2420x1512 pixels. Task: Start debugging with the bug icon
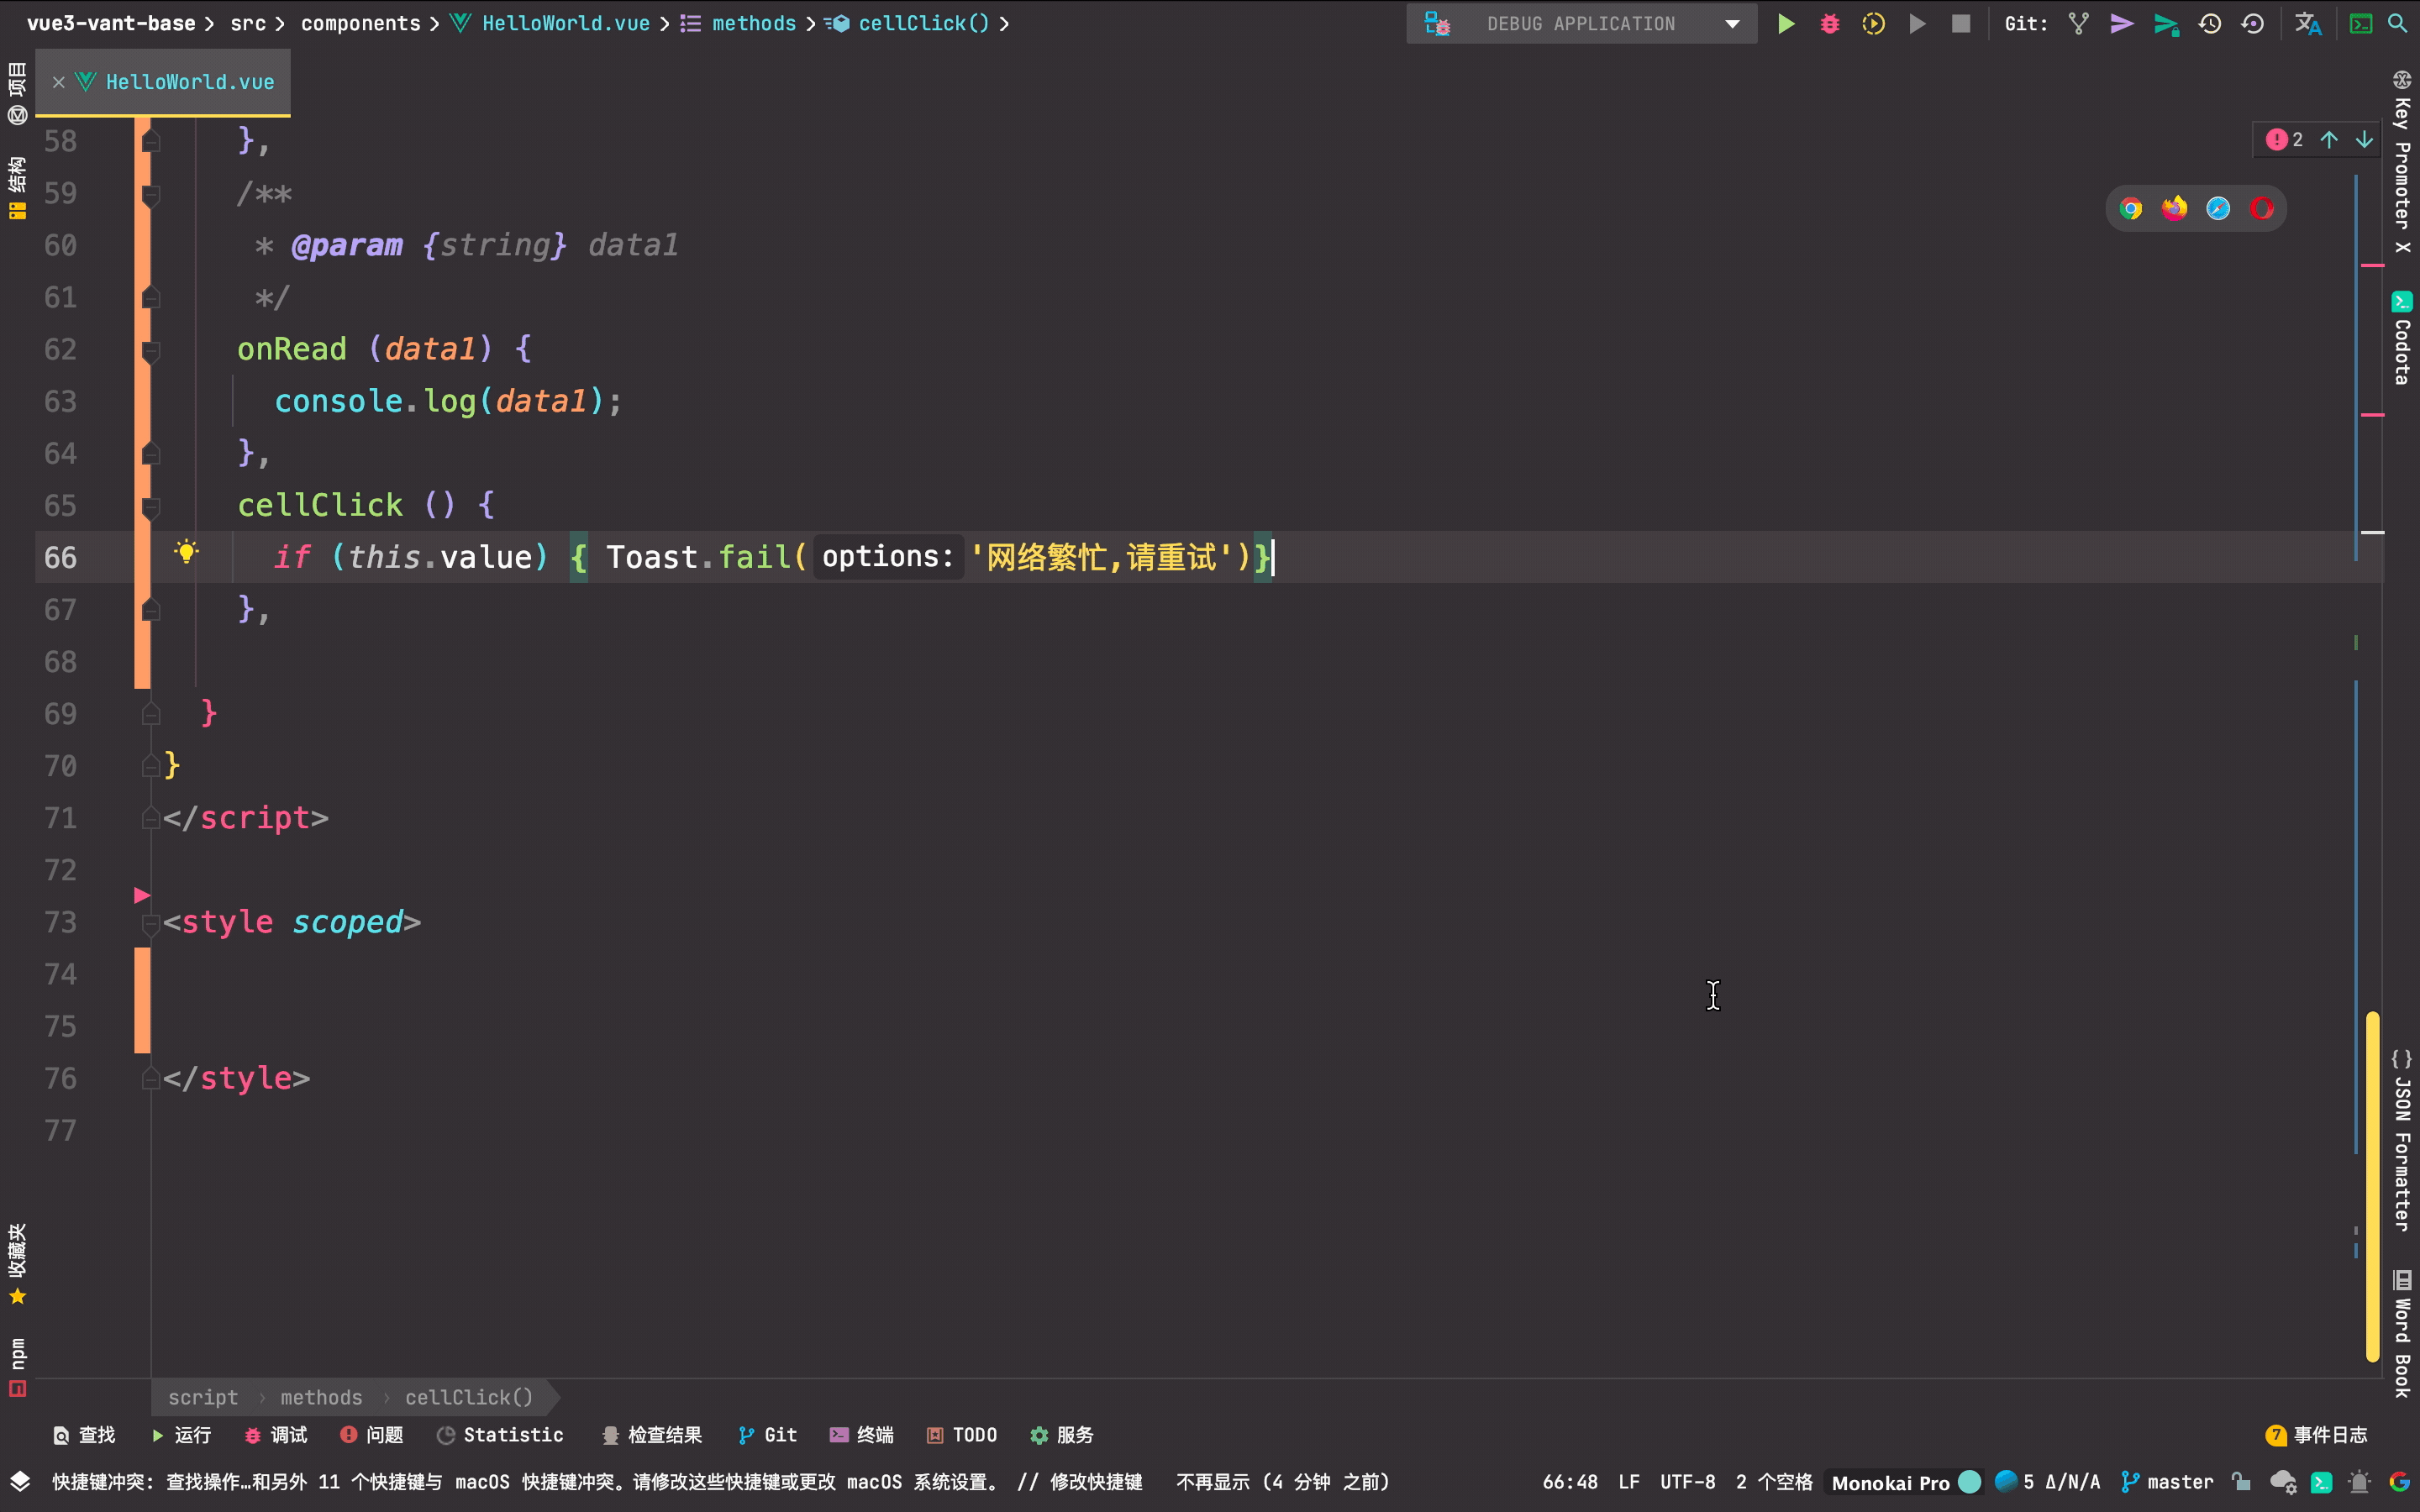1829,23
